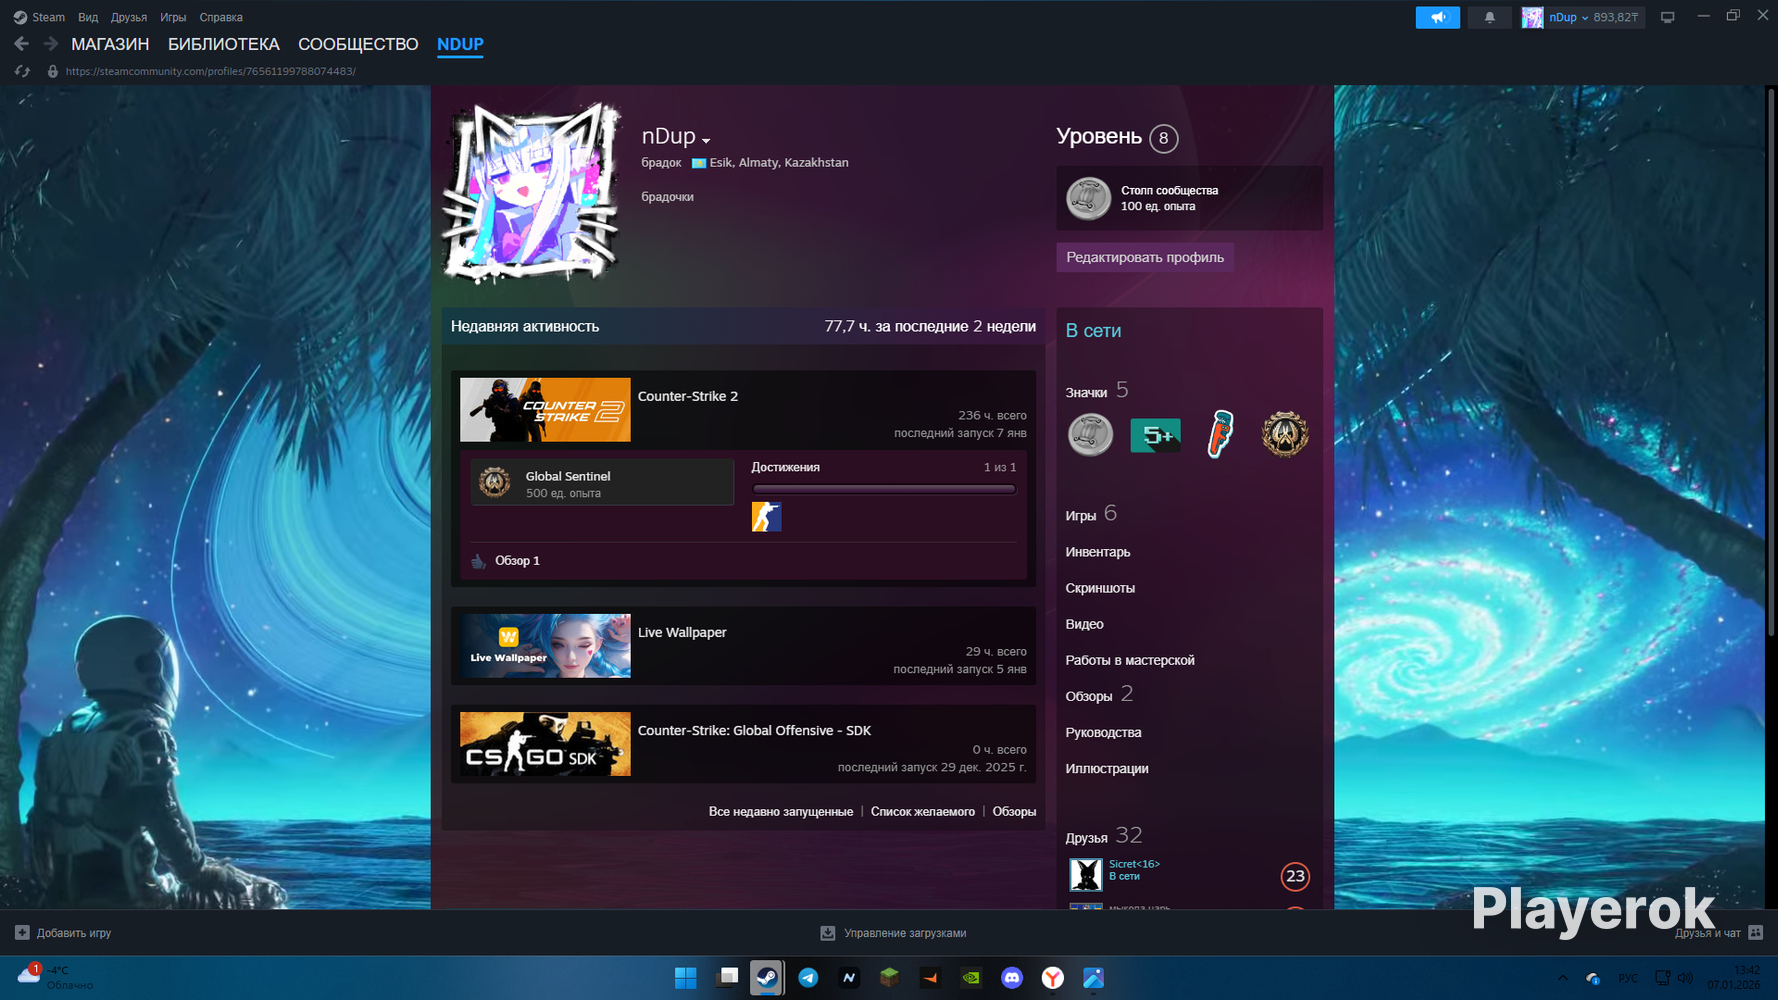This screenshot has width=1778, height=1000.
Task: Open the Список желаемого link
Action: tap(923, 812)
